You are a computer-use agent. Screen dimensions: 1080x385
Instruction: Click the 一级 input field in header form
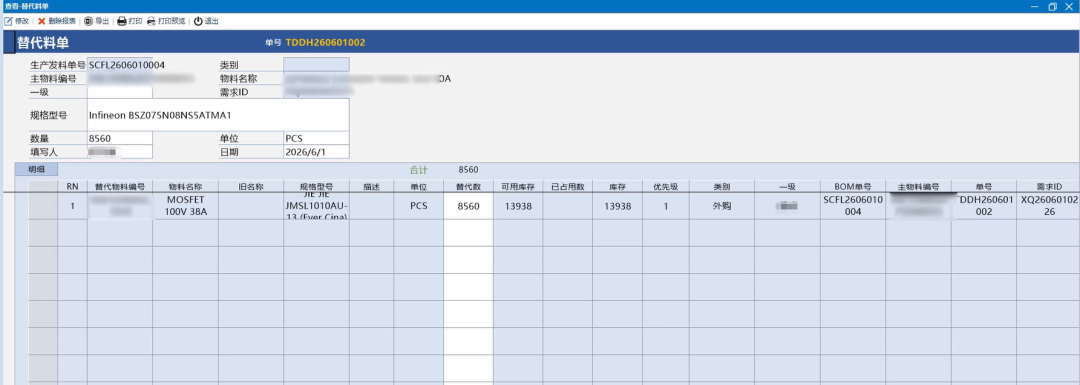pyautogui.click(x=120, y=92)
